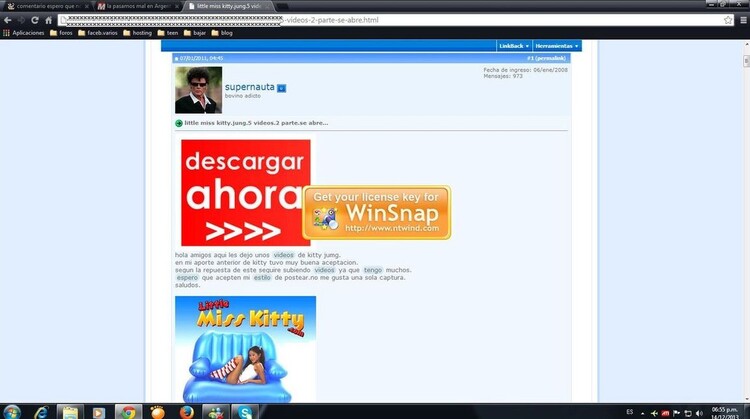Image resolution: width=750 pixels, height=419 pixels.
Task: Click the red 'descargar ahora' banner
Action: [245, 192]
